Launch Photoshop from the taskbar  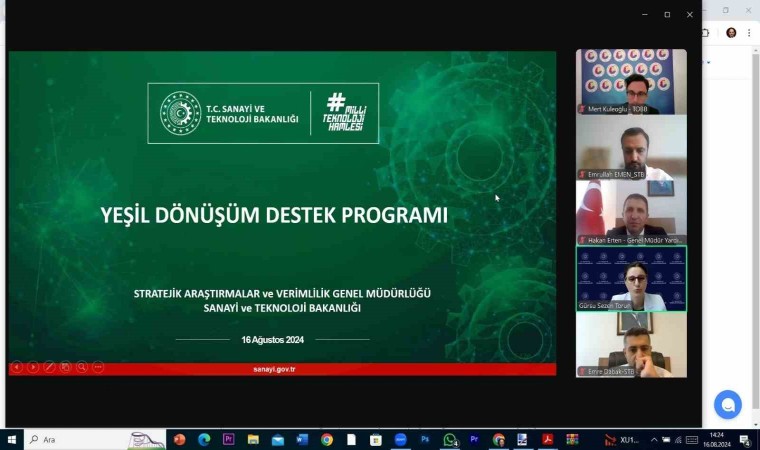point(425,439)
